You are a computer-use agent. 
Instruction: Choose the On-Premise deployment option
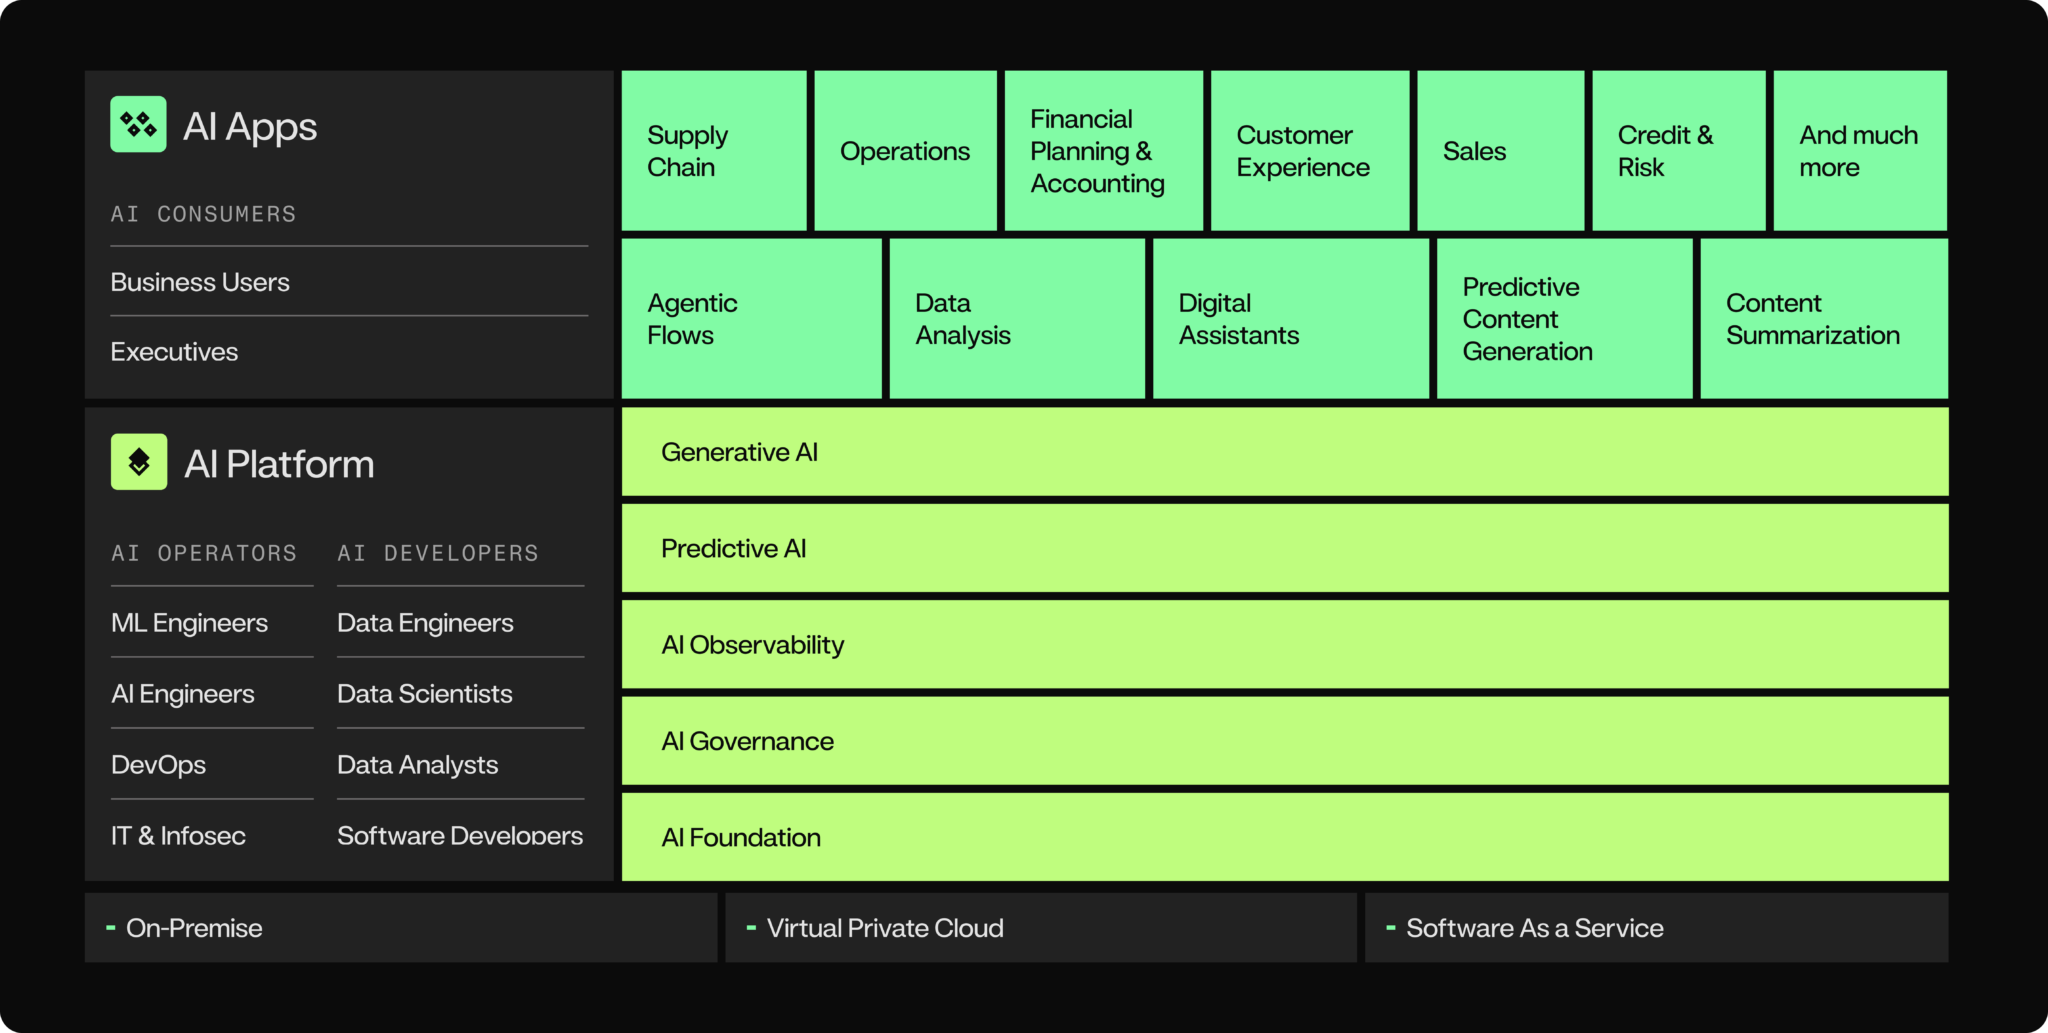click(401, 928)
